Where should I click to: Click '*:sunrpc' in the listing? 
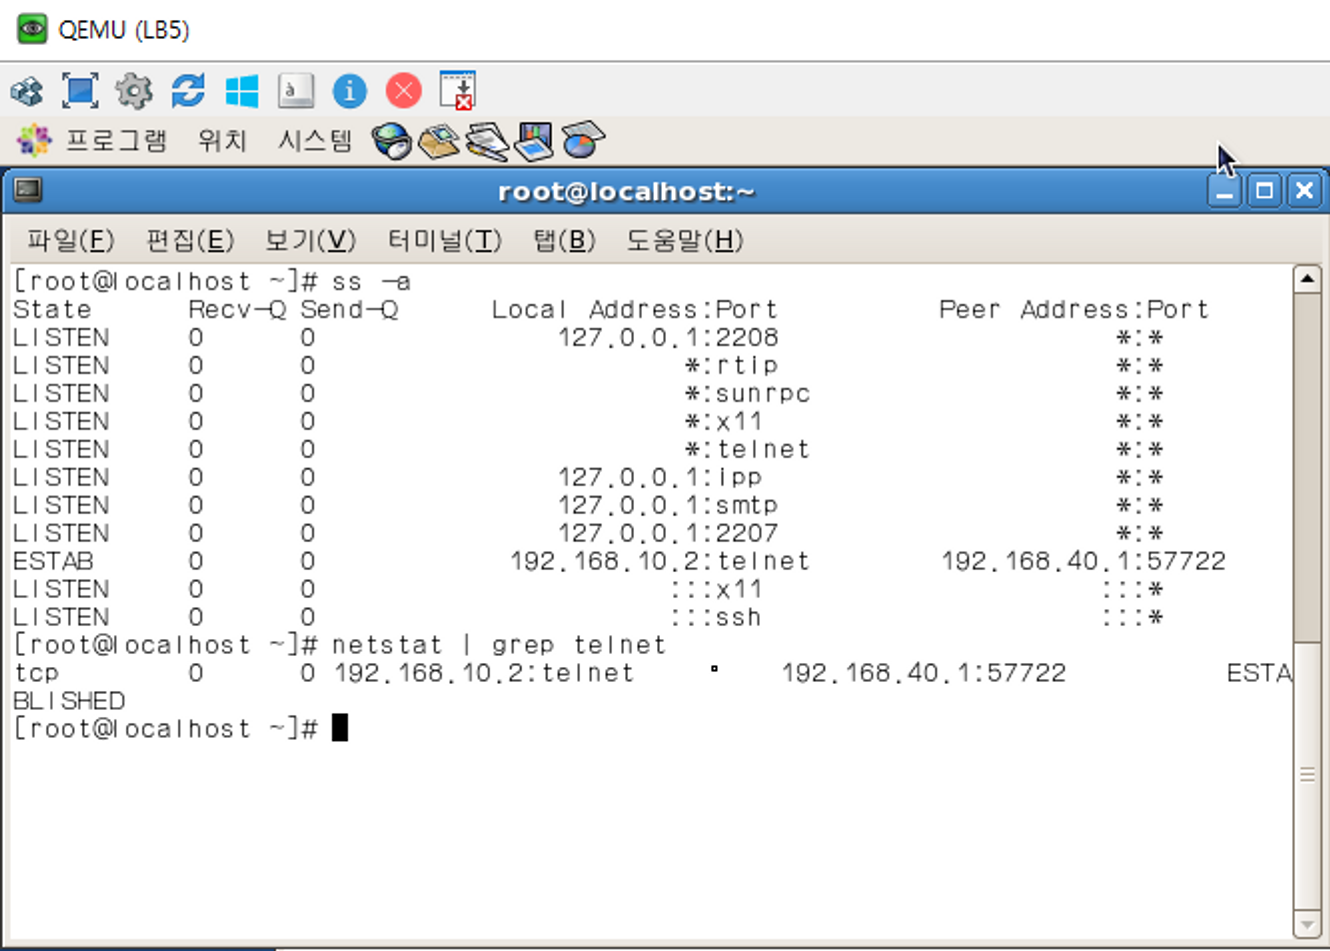pos(747,393)
